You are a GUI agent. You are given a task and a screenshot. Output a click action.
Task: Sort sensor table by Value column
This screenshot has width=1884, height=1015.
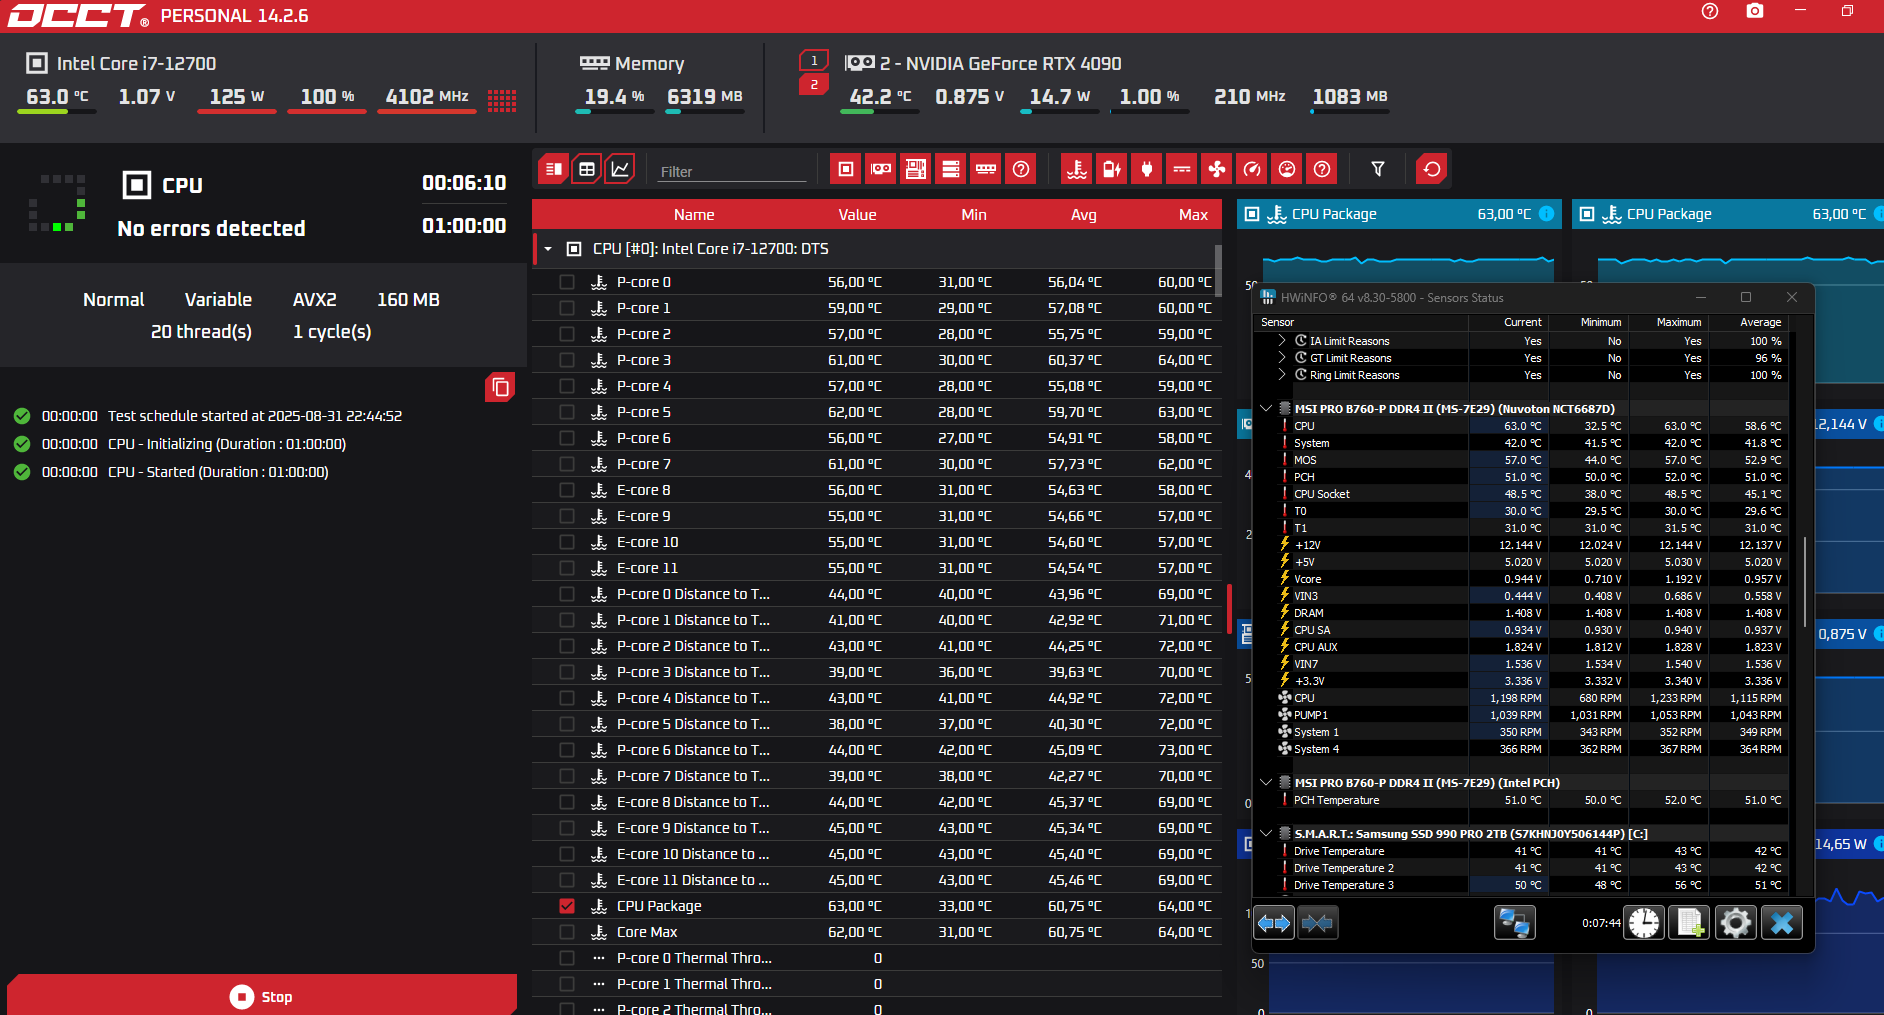857,215
